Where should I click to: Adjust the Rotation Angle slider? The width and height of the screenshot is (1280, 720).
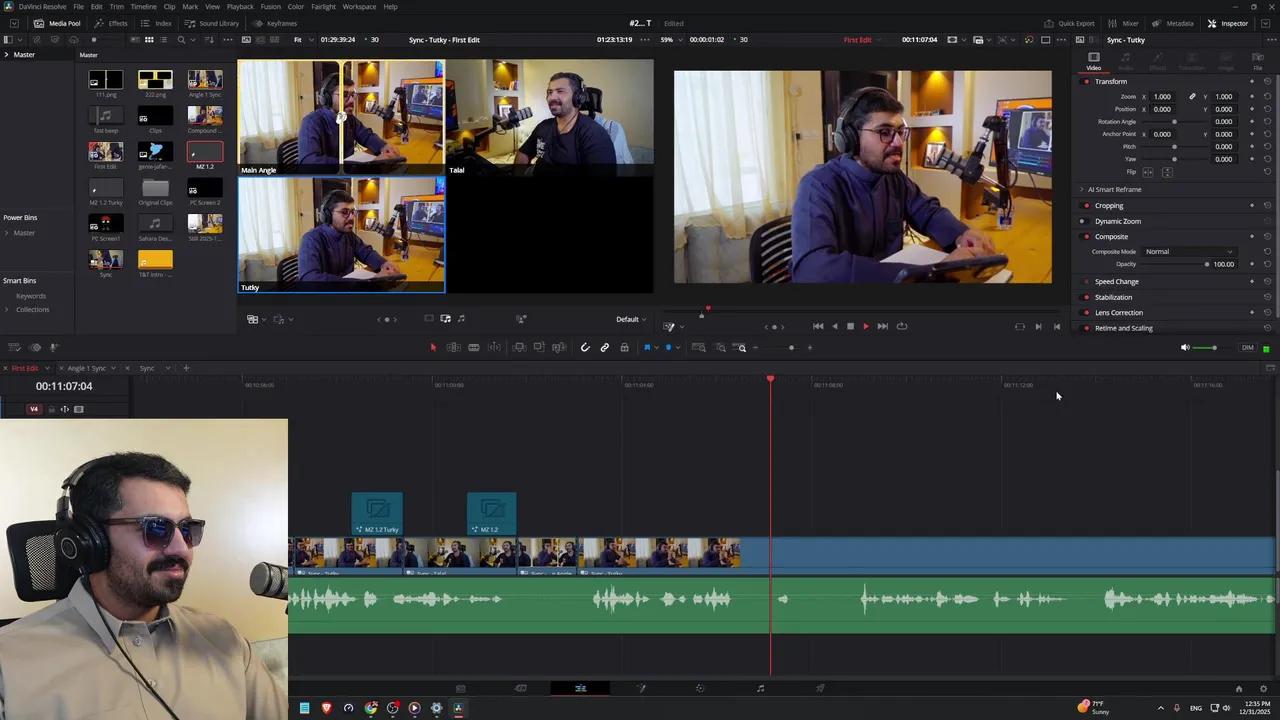(x=1174, y=122)
